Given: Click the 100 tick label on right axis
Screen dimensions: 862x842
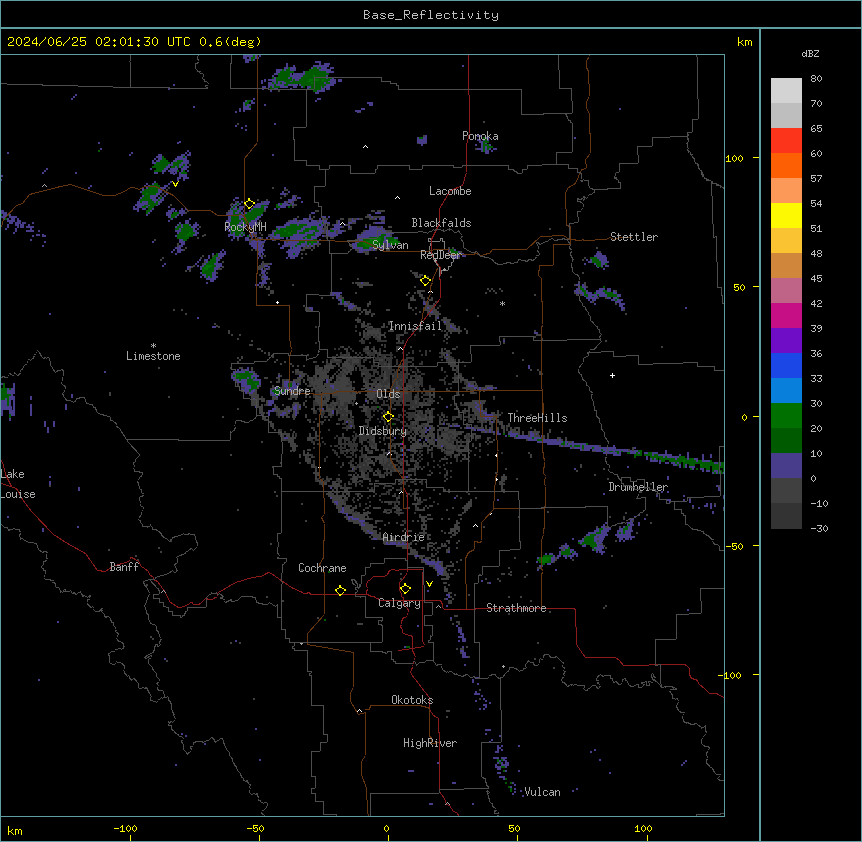Looking at the screenshot, I should tap(734, 158).
